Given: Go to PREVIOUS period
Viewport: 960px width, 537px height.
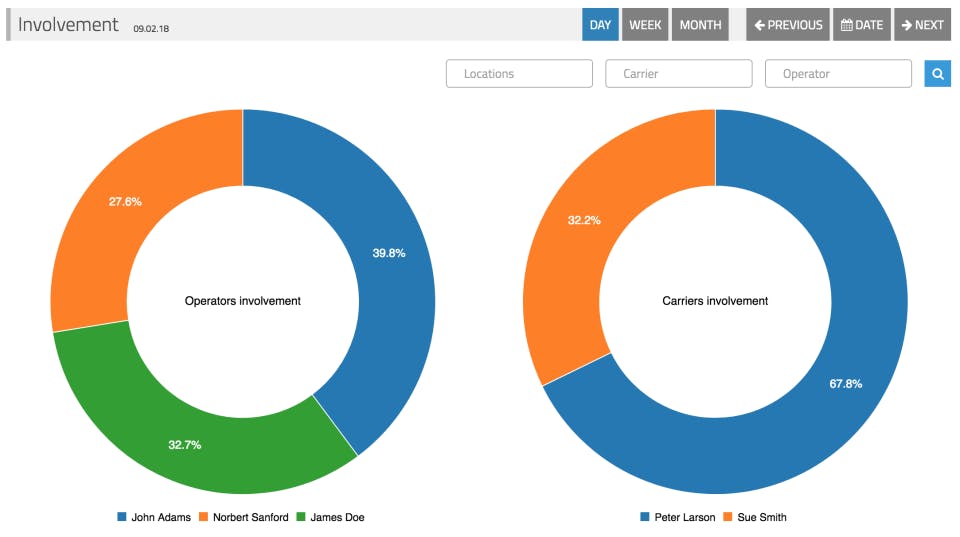Looking at the screenshot, I should [788, 24].
